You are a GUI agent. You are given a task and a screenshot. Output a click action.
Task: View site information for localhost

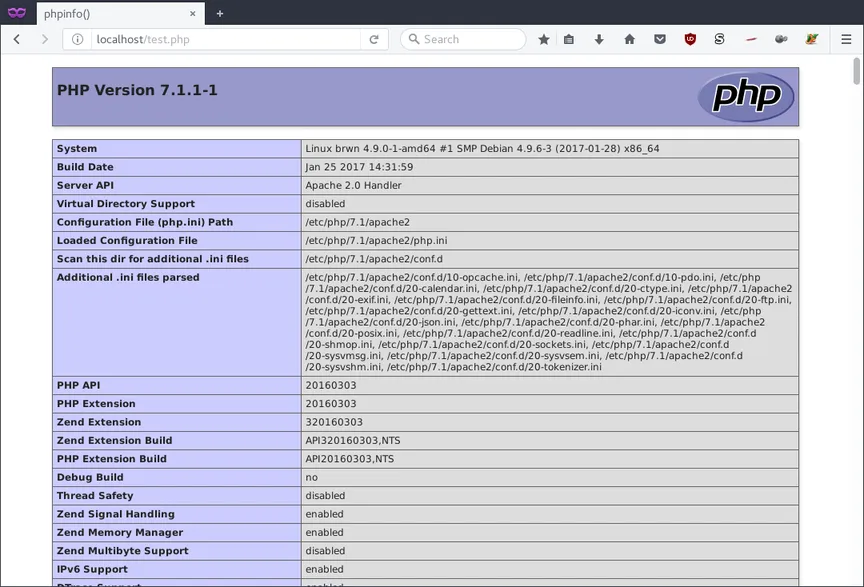(76, 39)
